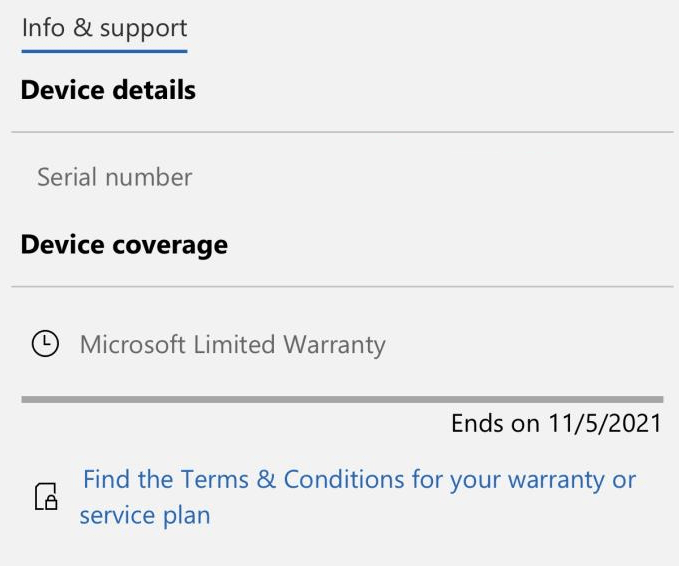The height and width of the screenshot is (566, 679).
Task: Click the warranty coverage progress bar
Action: click(x=341, y=399)
